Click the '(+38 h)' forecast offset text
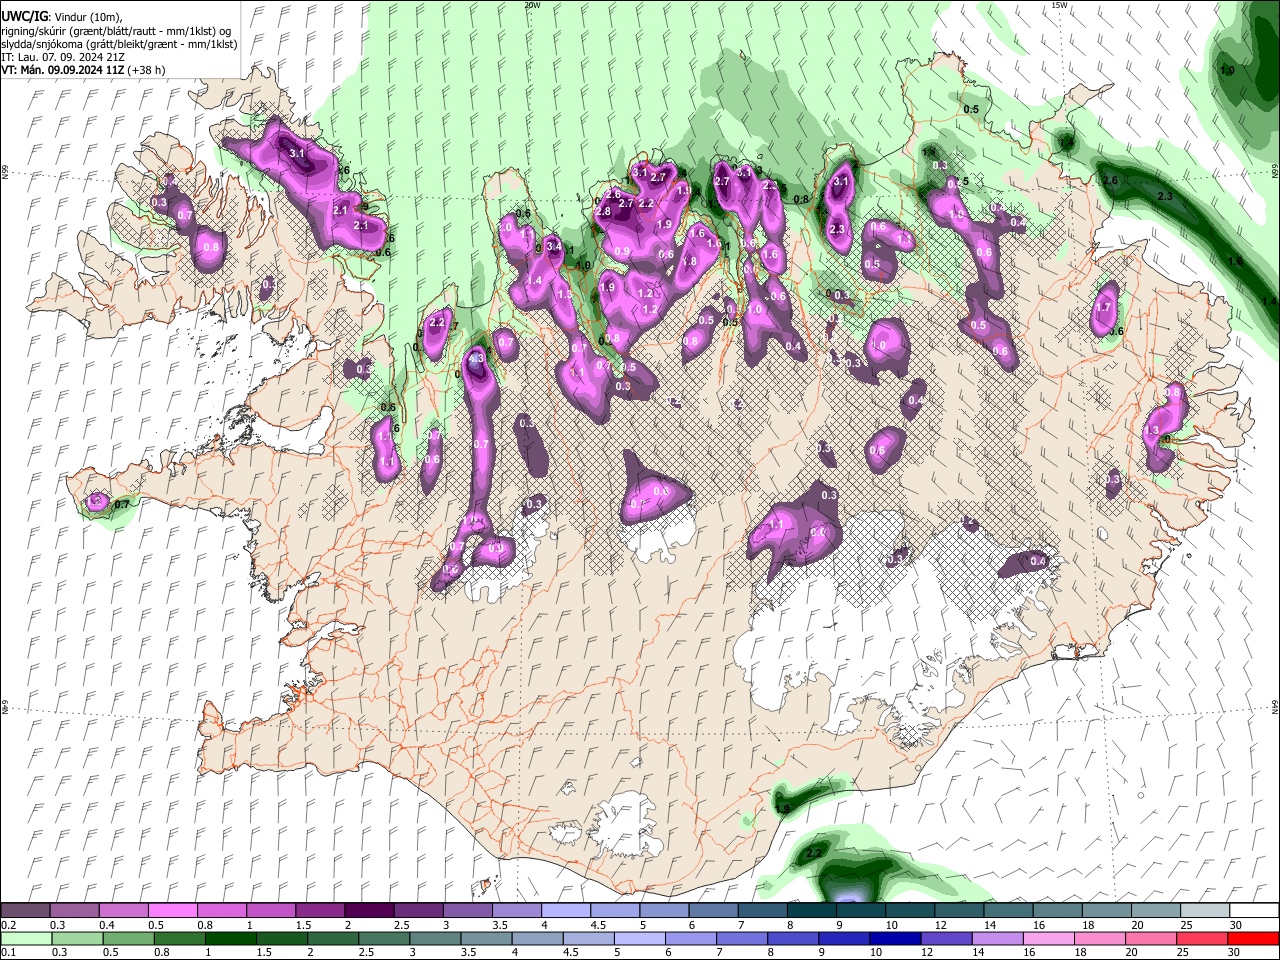Image resolution: width=1280 pixels, height=960 pixels. click(x=147, y=70)
